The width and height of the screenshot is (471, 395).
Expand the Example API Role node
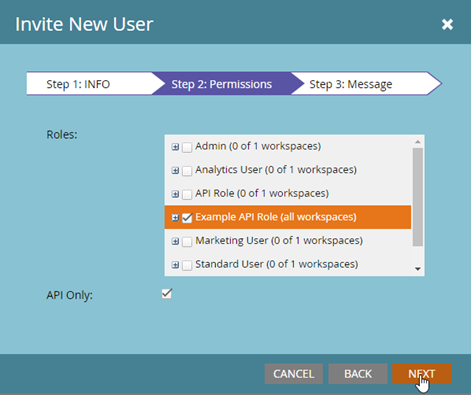tap(175, 218)
